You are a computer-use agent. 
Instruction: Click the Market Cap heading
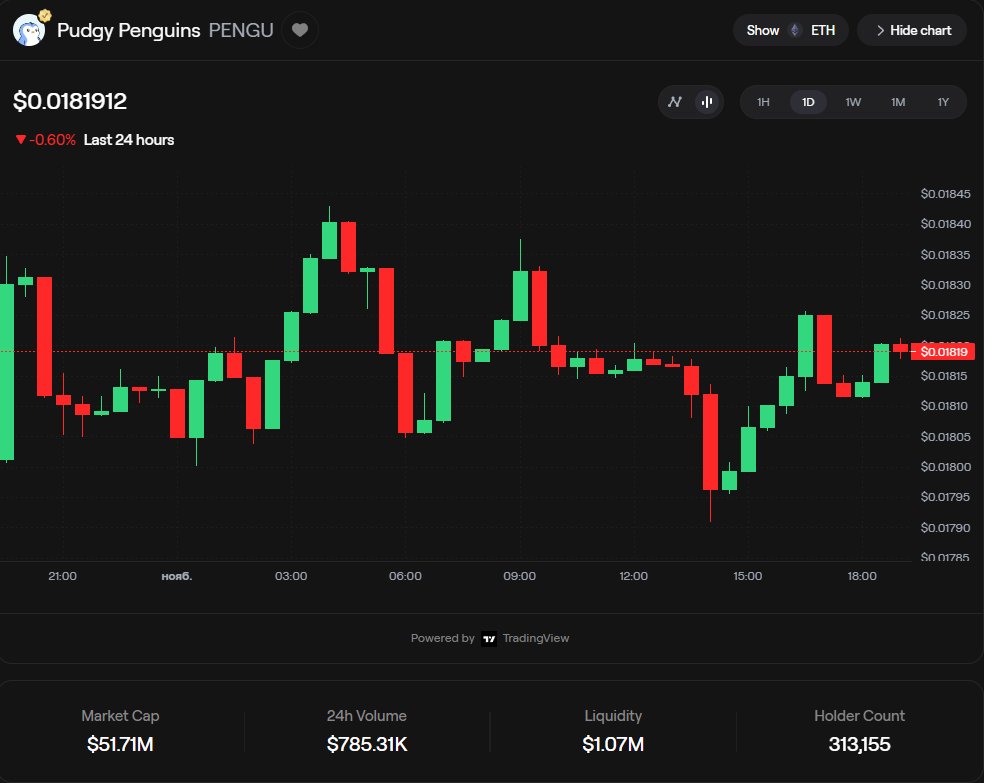click(x=120, y=716)
